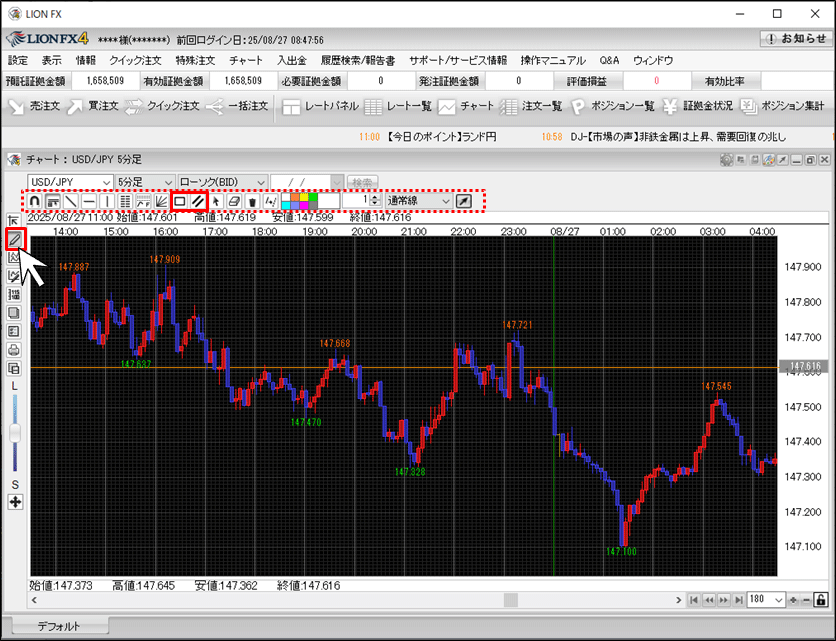The image size is (836, 641).
Task: Select the デフォルト tab
Action: (x=60, y=626)
